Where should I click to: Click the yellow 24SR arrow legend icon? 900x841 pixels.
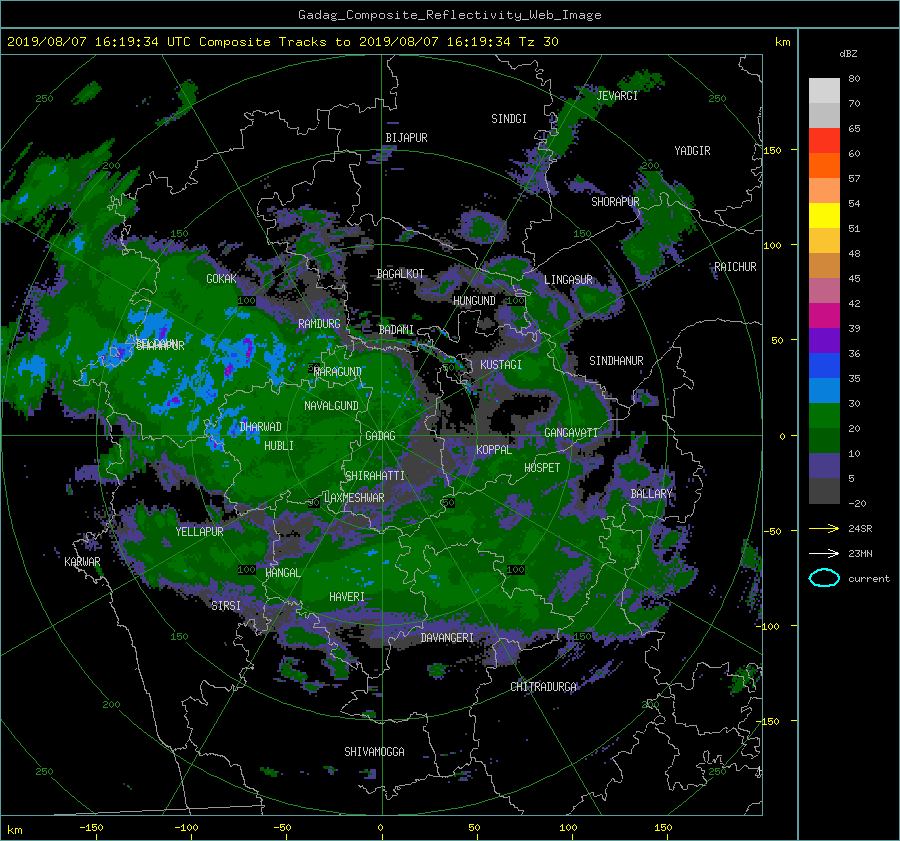click(824, 528)
